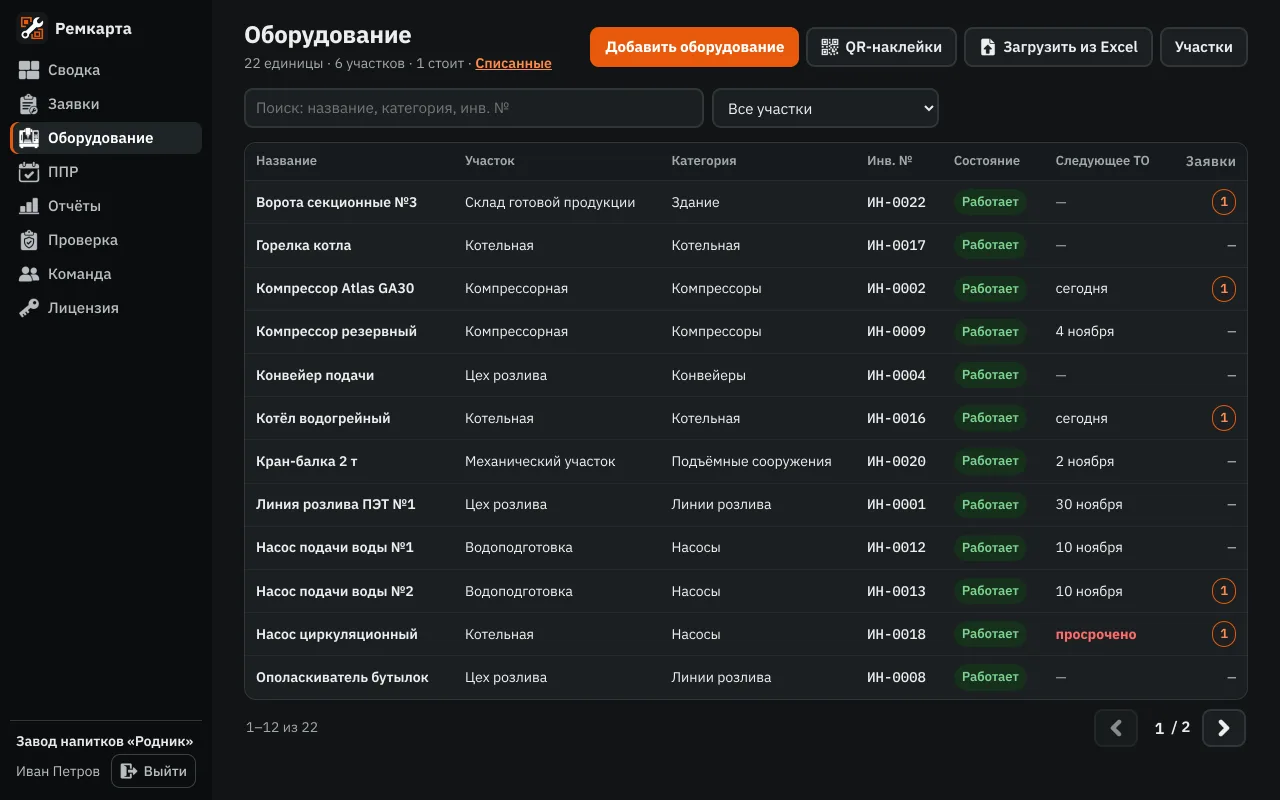Click the equipment search field

474,108
